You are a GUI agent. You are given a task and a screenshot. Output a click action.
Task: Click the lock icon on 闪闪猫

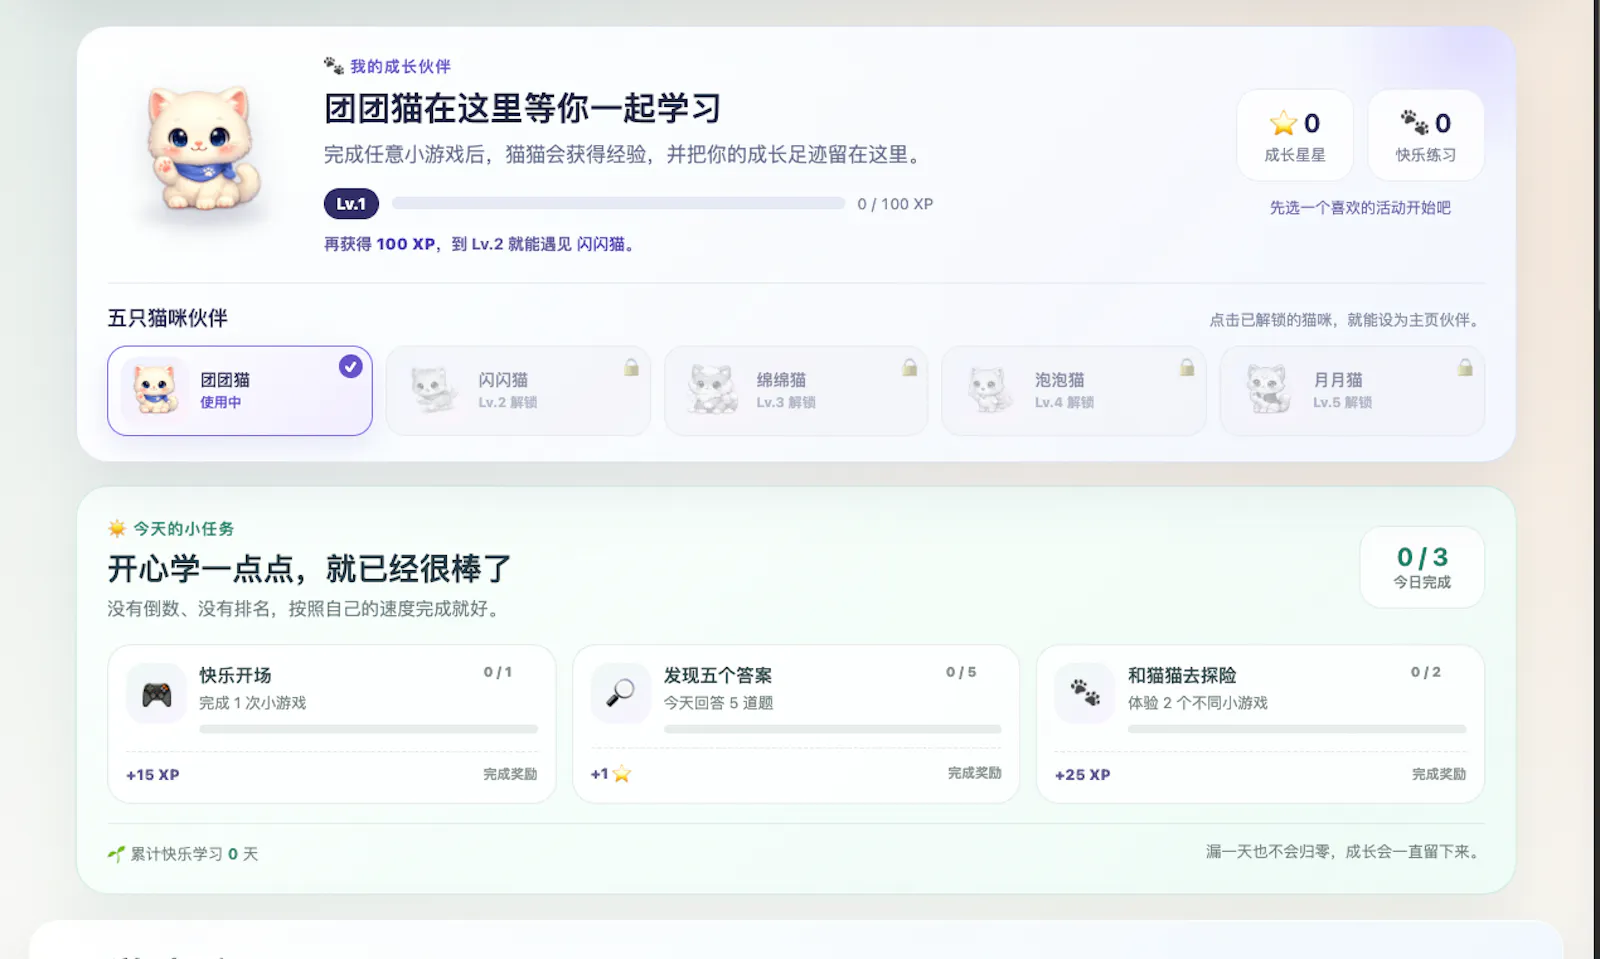(x=631, y=367)
